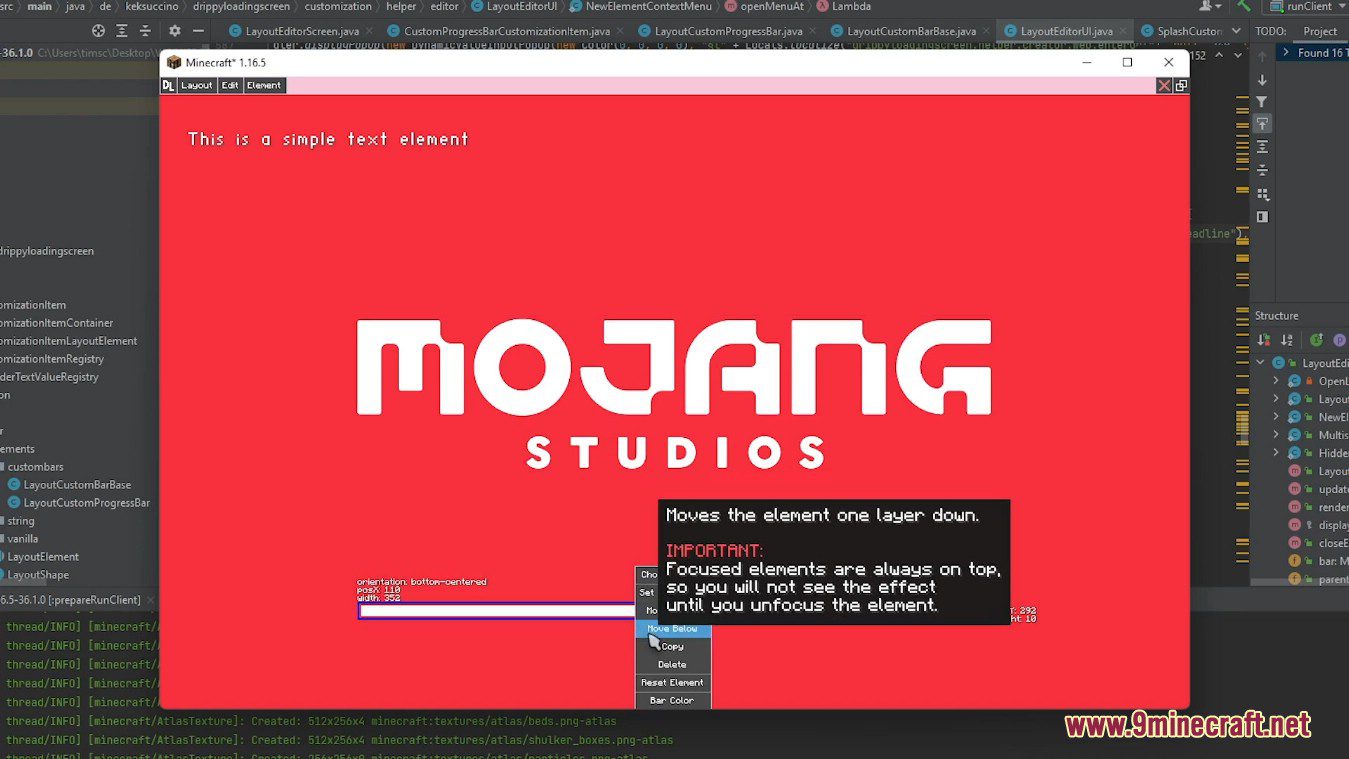Expand the Multis... node in Structure panel

[x=1276, y=435]
